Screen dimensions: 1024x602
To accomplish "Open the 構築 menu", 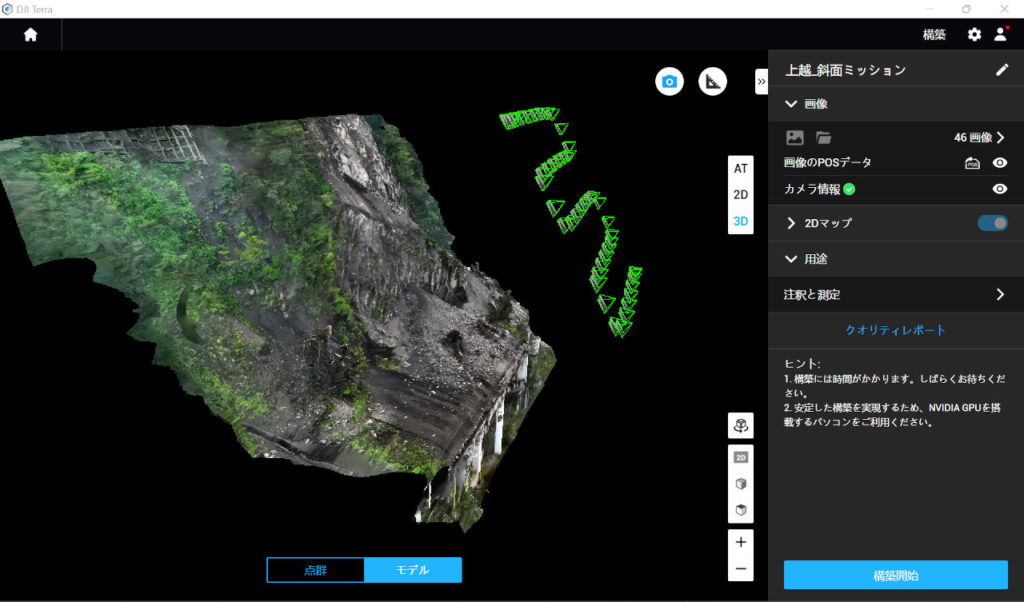I will pos(933,33).
